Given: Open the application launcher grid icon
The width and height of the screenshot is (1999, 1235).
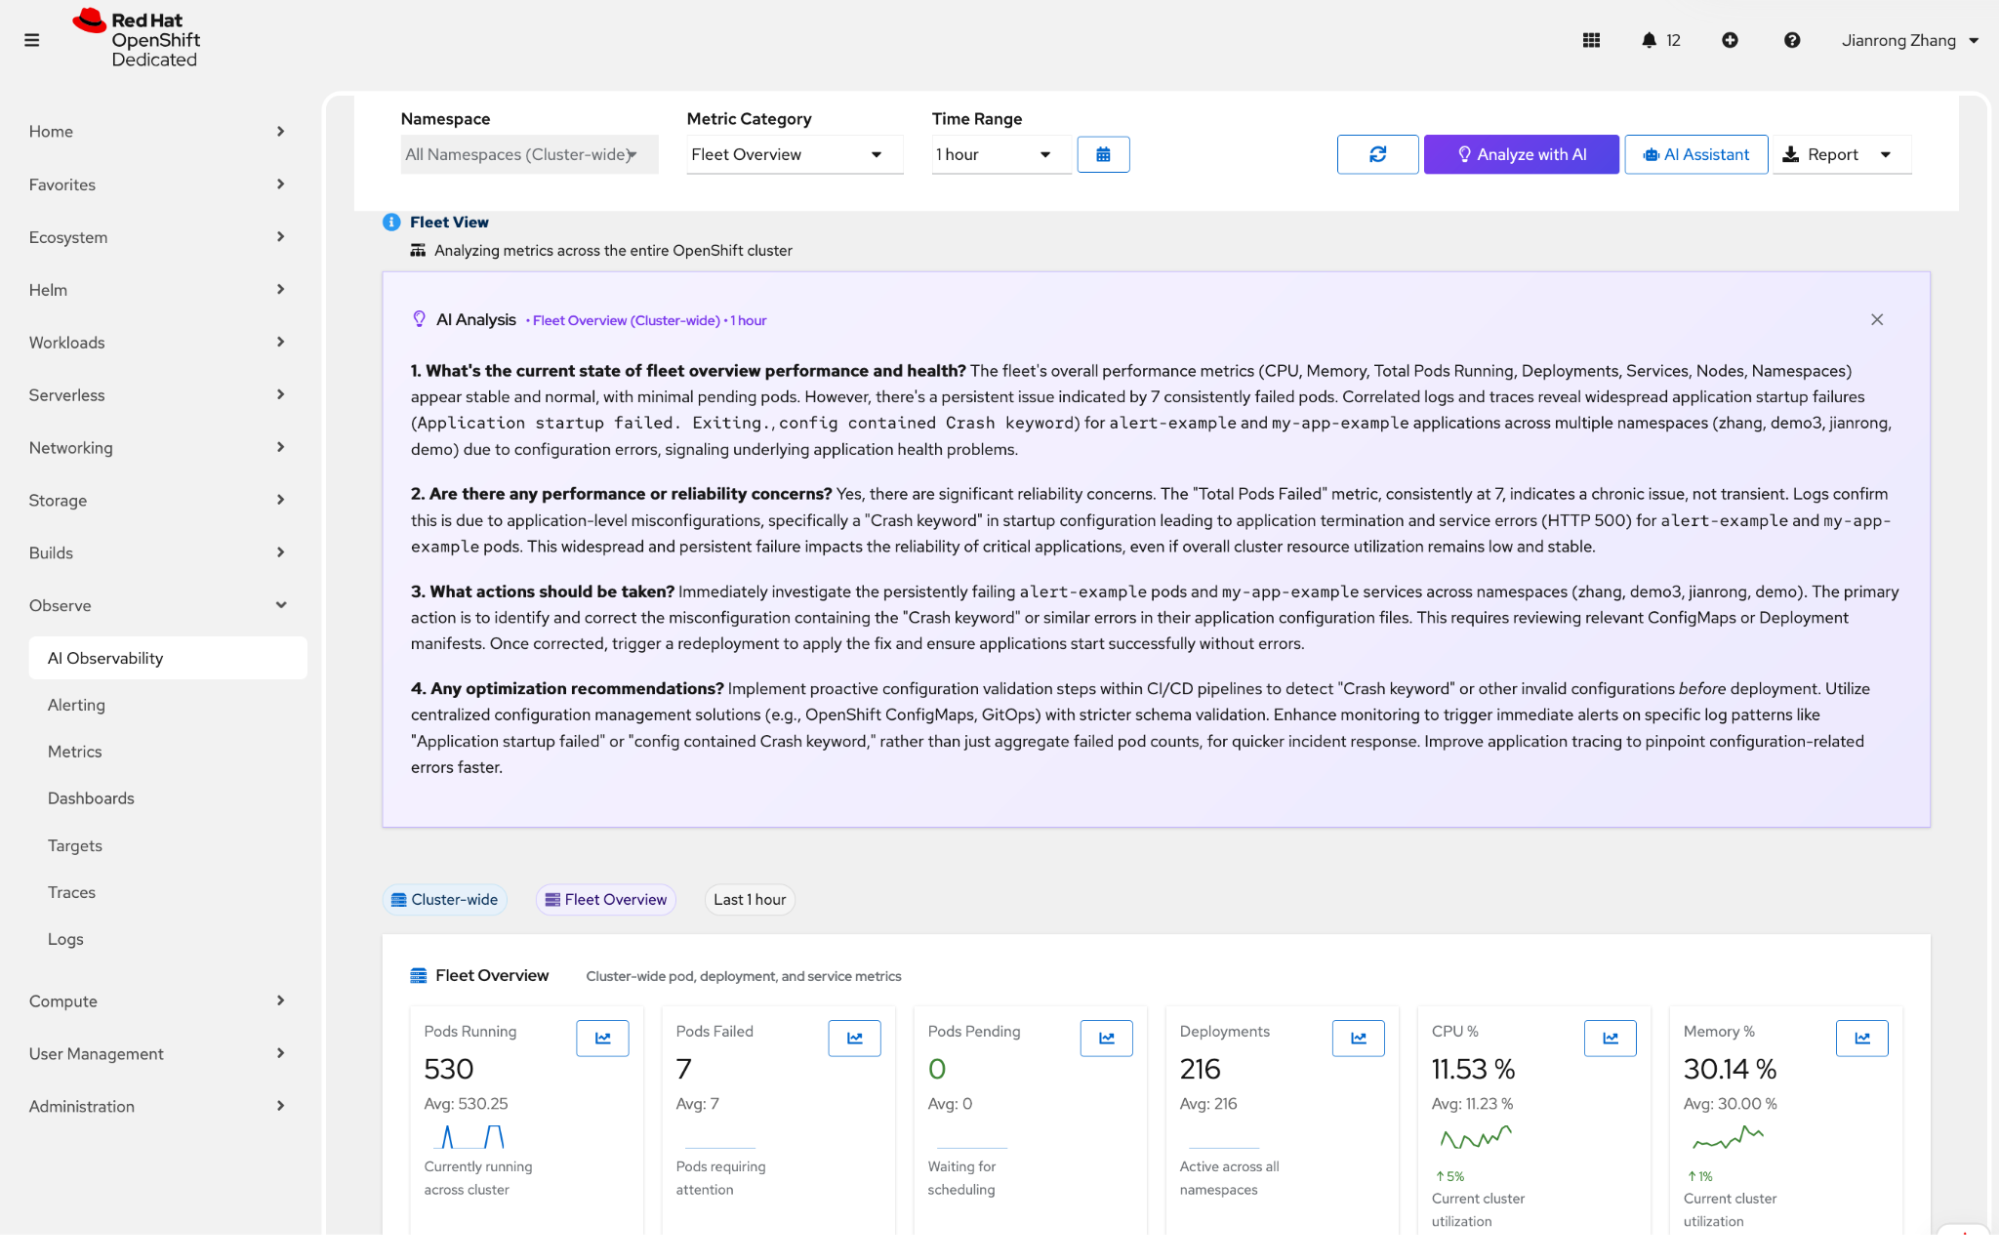Looking at the screenshot, I should [x=1591, y=40].
